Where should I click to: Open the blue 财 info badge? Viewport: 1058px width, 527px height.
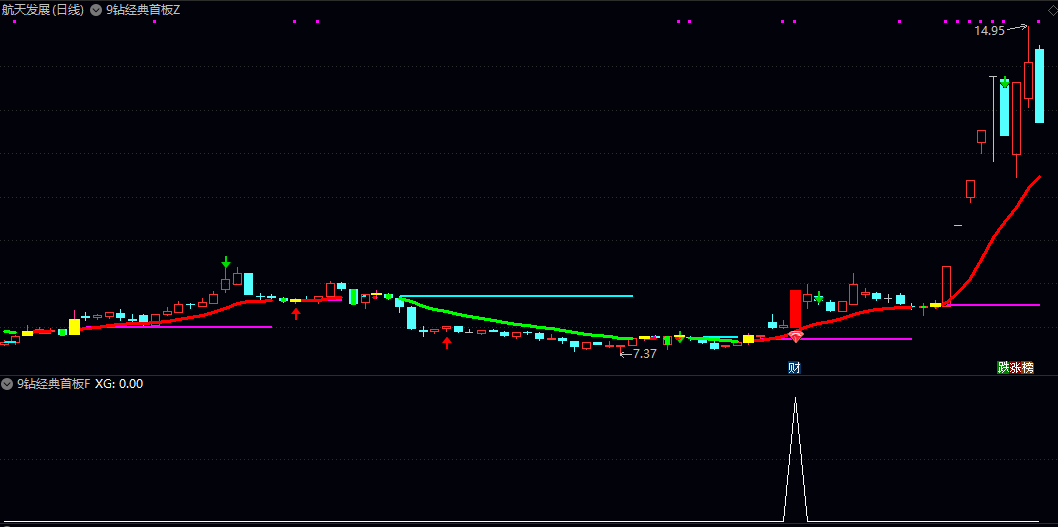[x=795, y=368]
